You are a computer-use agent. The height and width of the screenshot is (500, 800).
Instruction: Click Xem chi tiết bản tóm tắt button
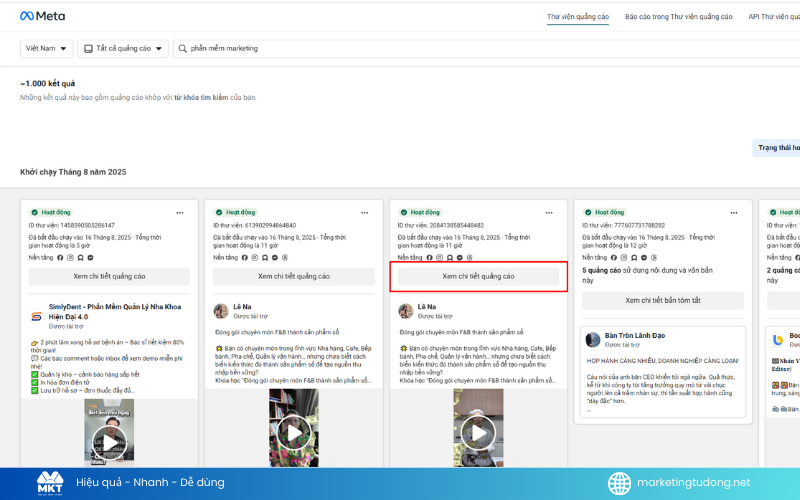tap(663, 301)
